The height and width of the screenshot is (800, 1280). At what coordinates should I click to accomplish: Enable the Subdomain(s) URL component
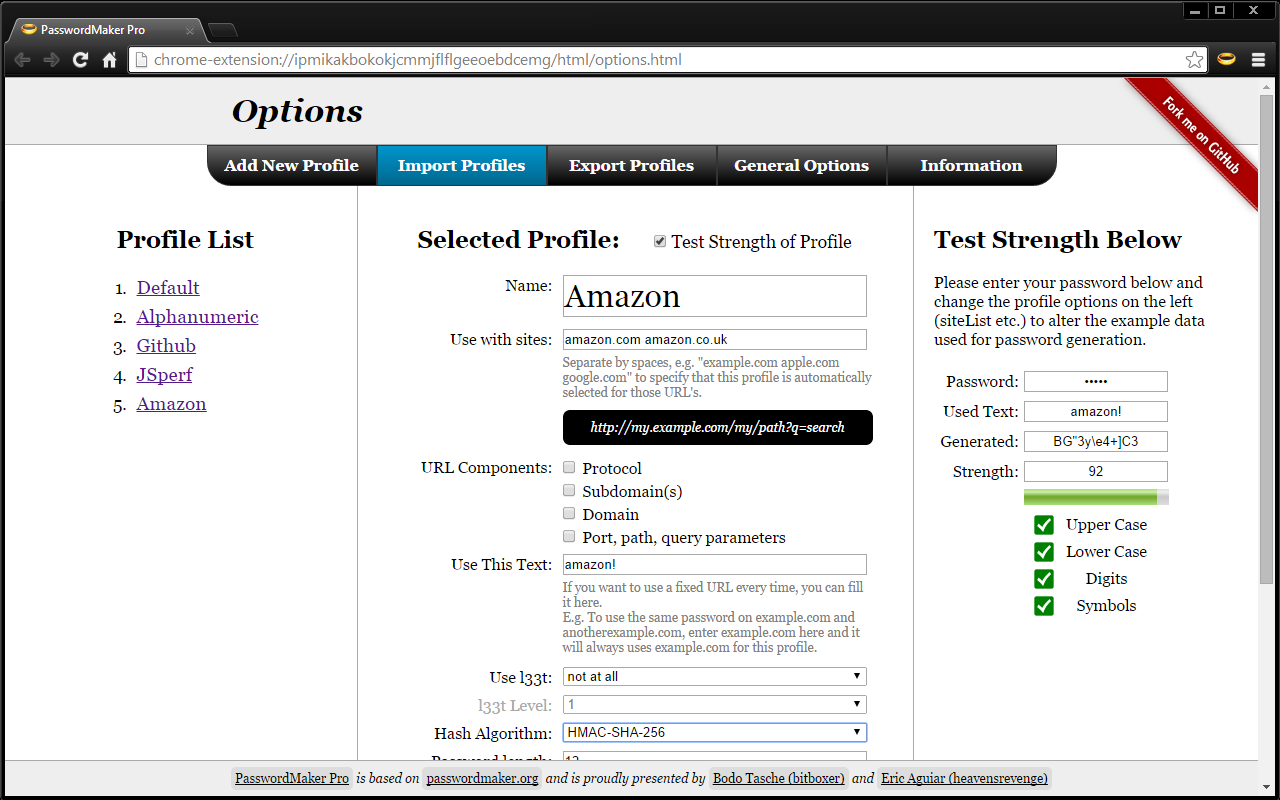(569, 490)
